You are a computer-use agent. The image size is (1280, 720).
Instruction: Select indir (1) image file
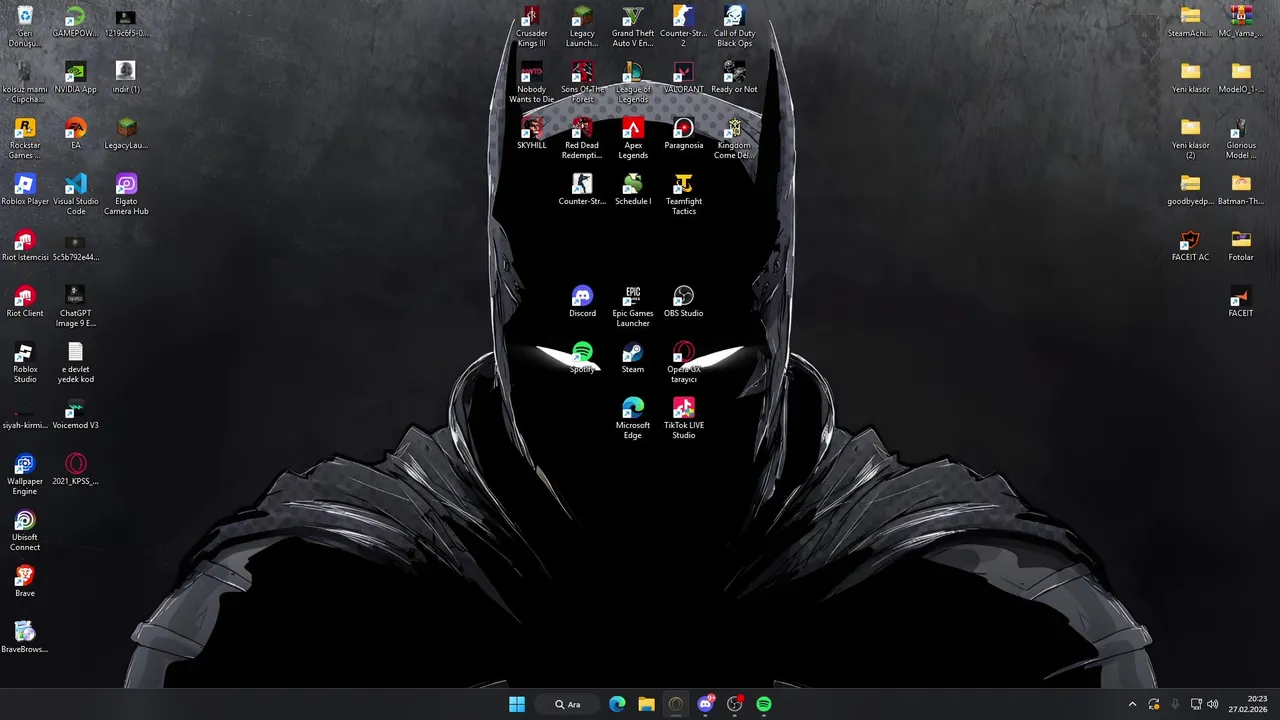click(x=126, y=78)
